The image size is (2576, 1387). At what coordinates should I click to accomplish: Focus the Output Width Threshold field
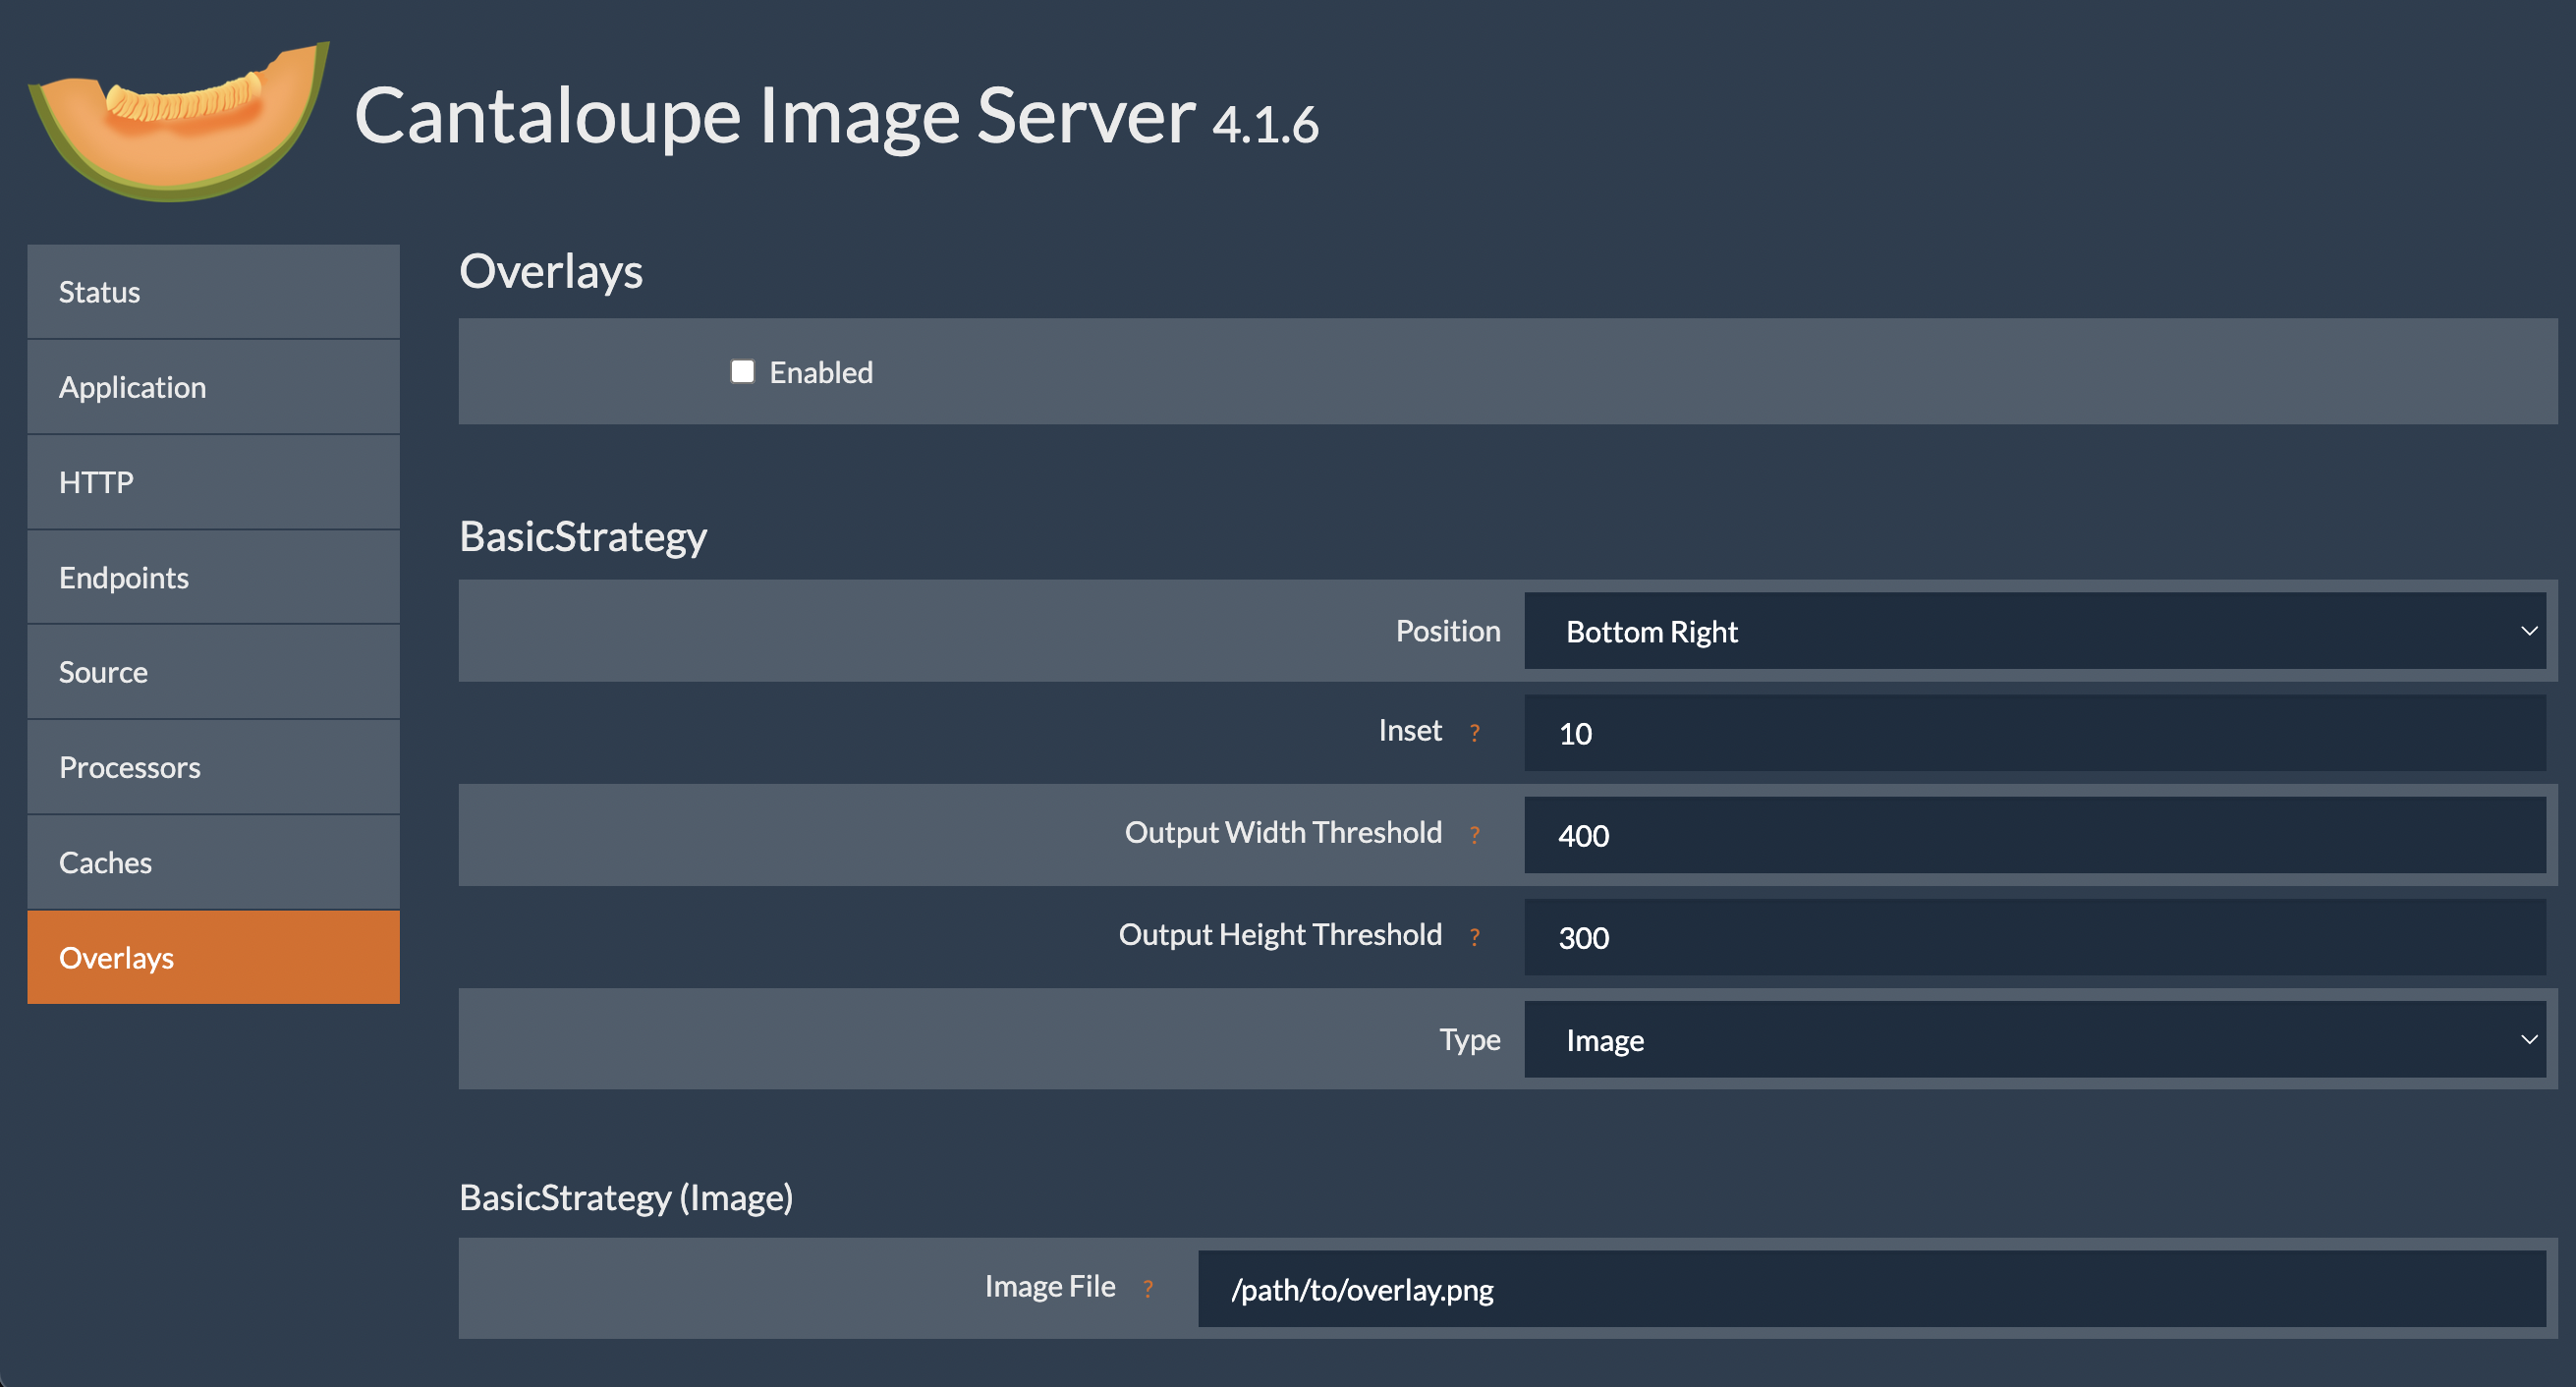2035,835
